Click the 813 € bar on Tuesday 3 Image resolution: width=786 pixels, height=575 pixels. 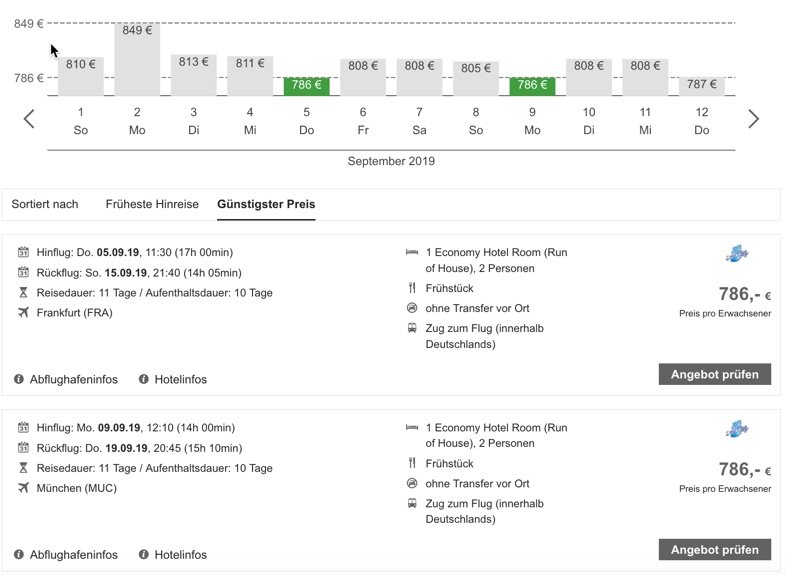click(x=193, y=75)
